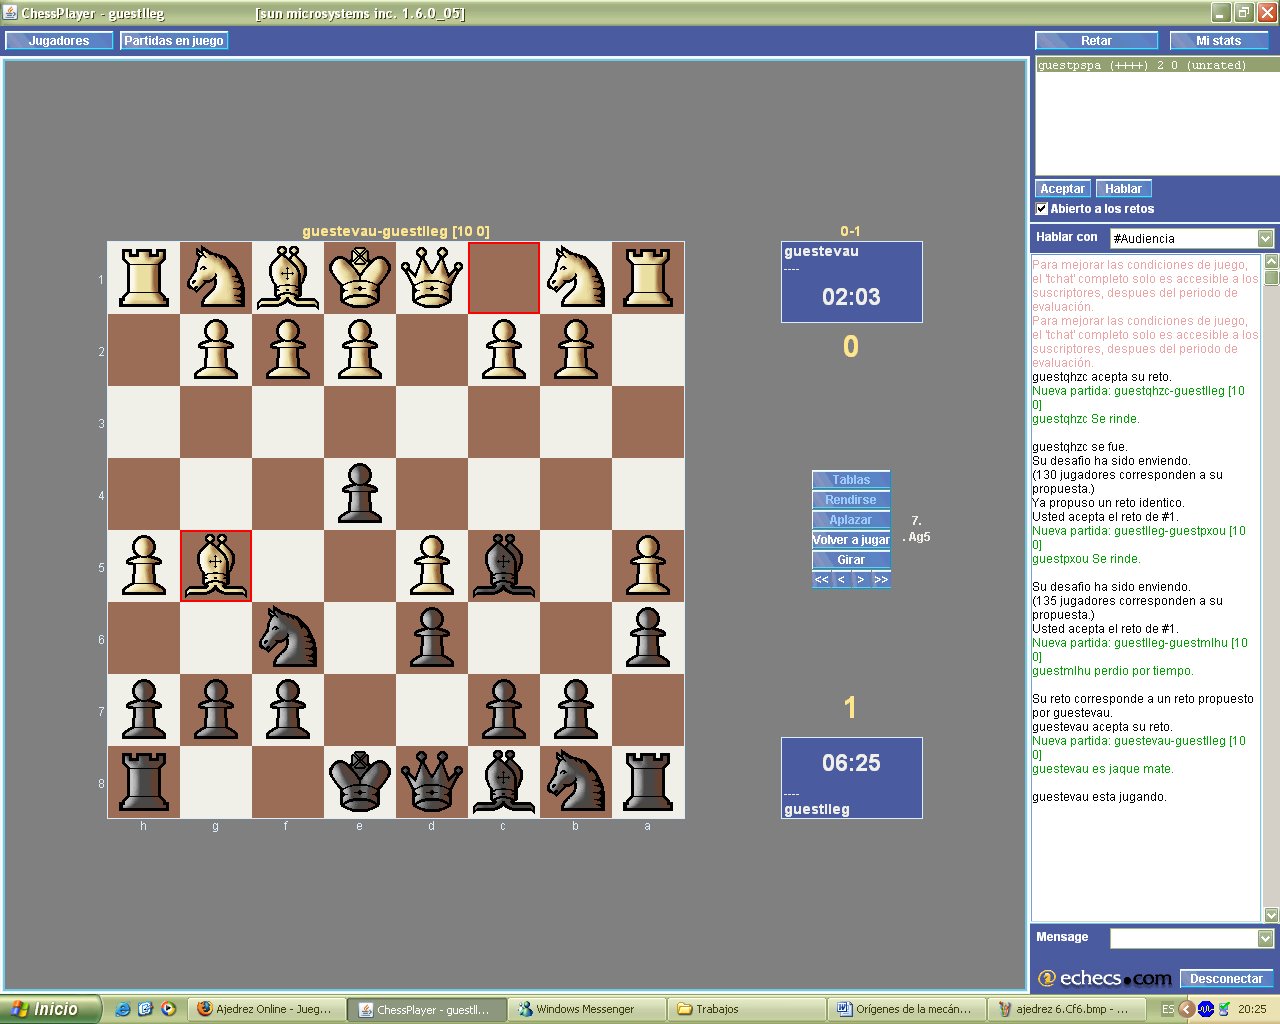Click the white king on e1
The image size is (1280, 1024).
[x=360, y=278]
